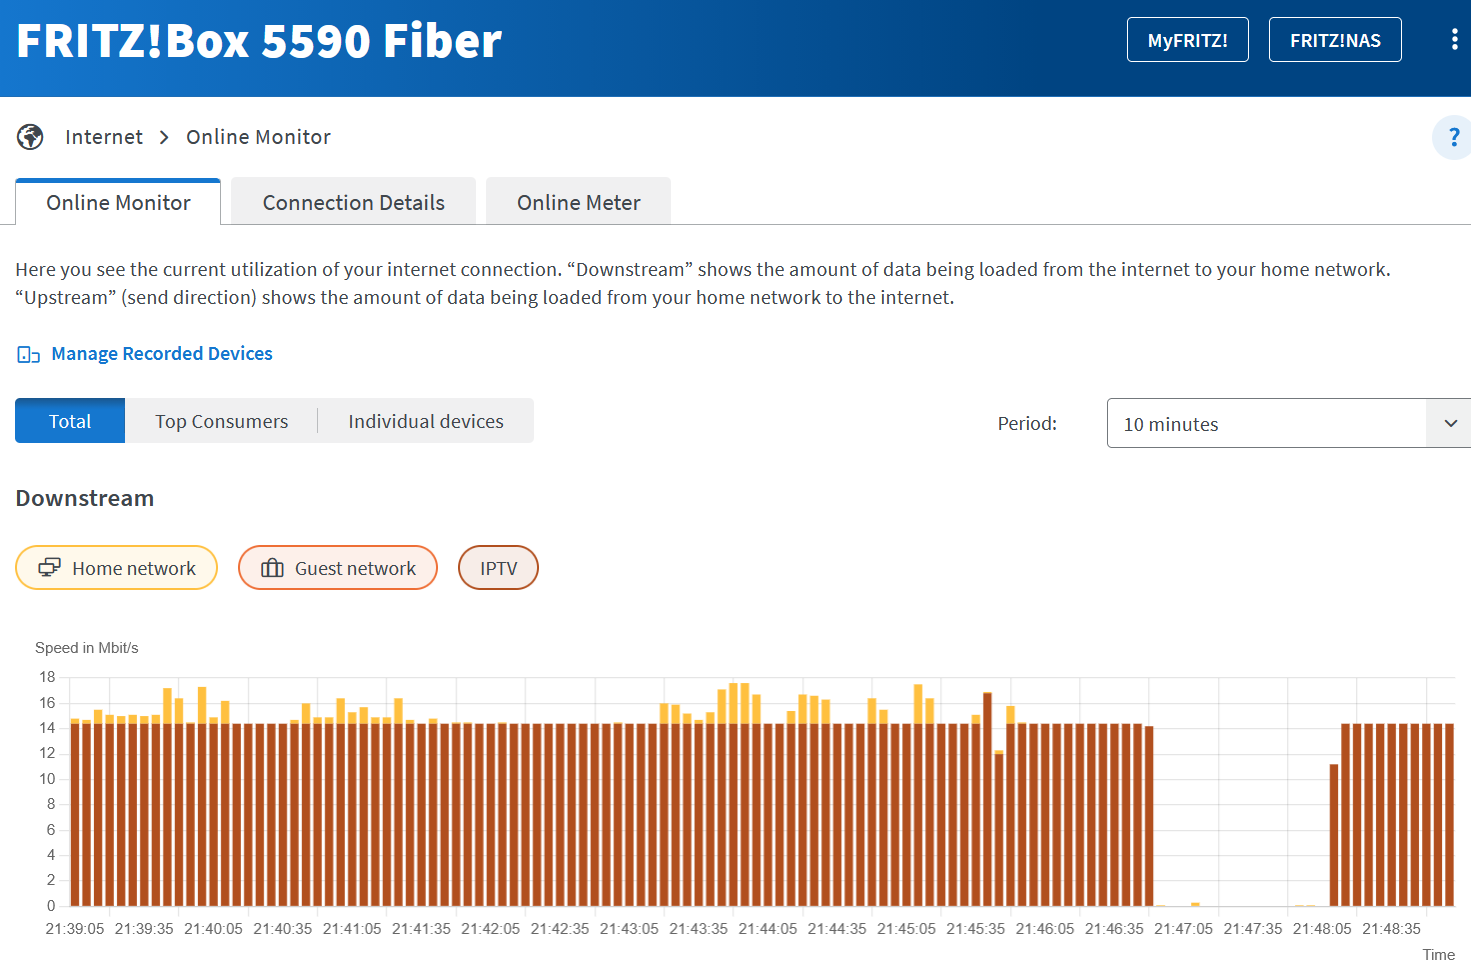Open the three-dot menu in header
Screen dimensions: 1471x968
tap(1453, 40)
